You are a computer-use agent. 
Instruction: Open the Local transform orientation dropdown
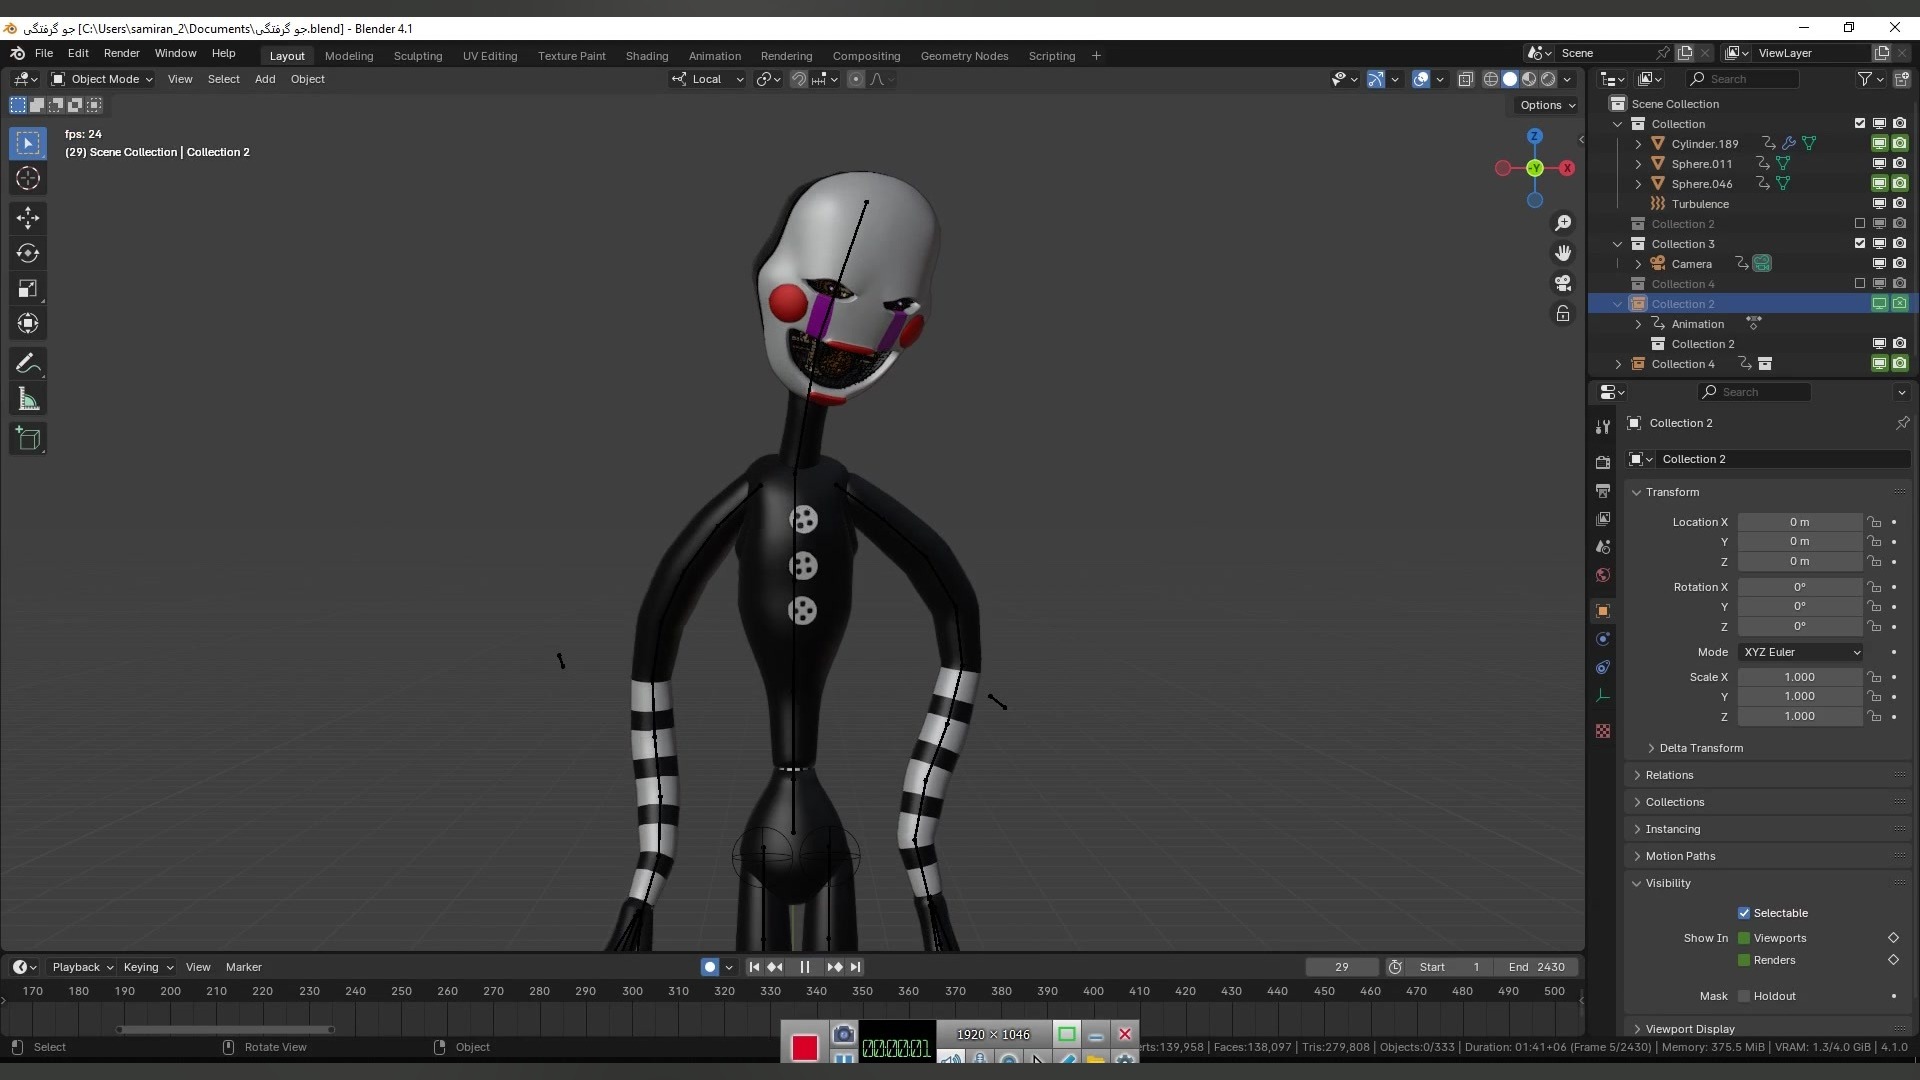coord(707,79)
